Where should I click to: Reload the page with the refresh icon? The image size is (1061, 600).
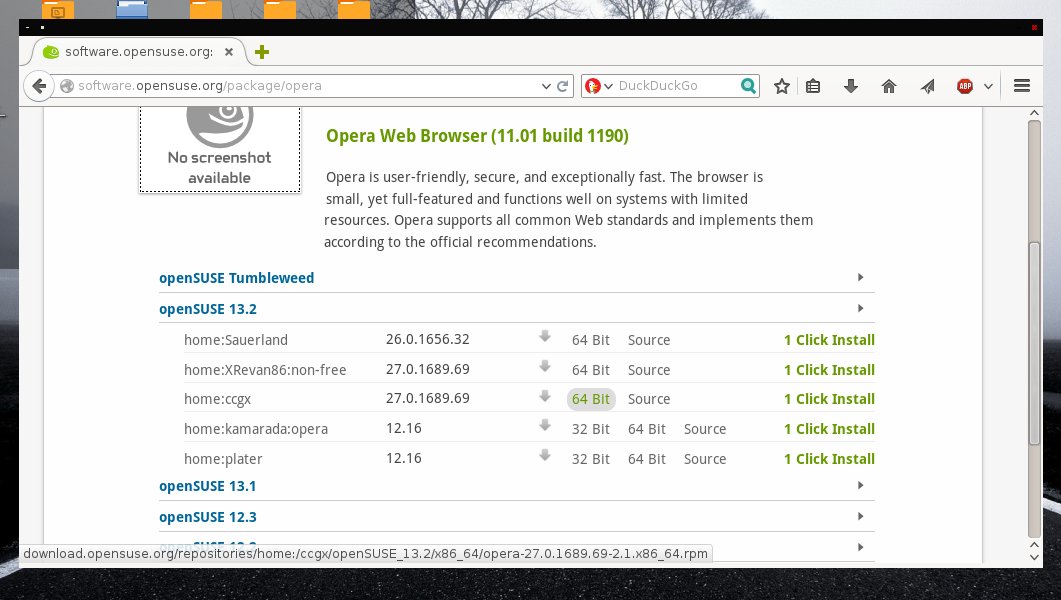click(562, 86)
